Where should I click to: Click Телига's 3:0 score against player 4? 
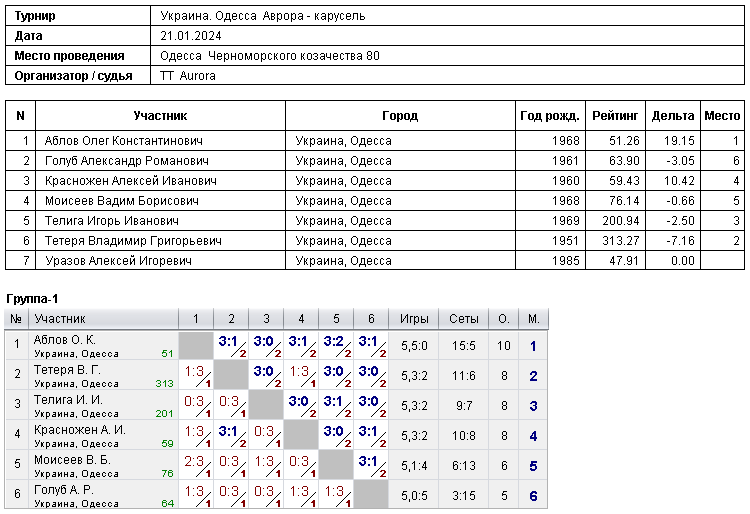pyautogui.click(x=298, y=402)
